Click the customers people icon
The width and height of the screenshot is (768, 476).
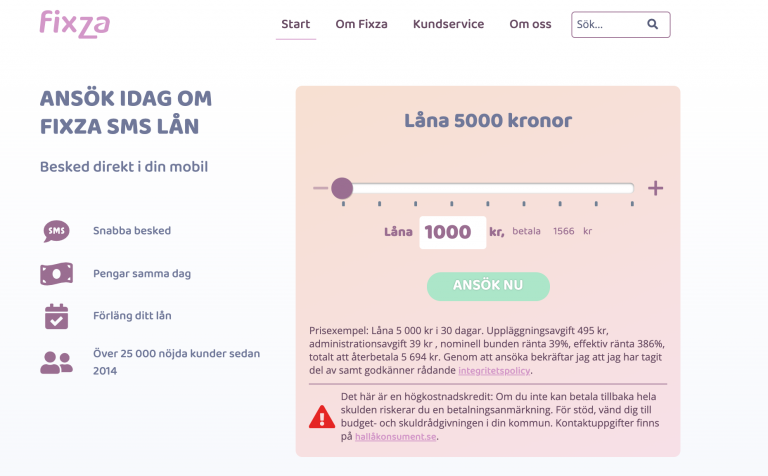point(57,362)
